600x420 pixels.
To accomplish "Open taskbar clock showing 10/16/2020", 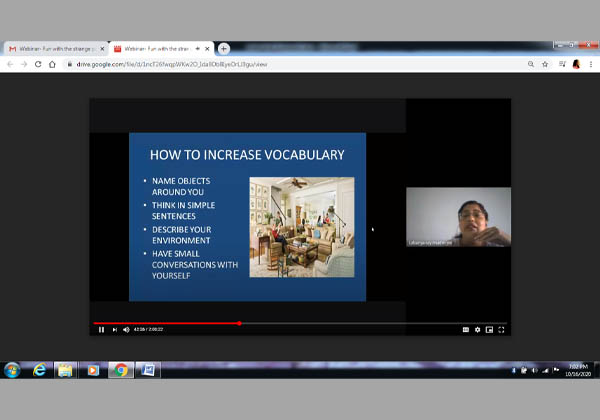I will [577, 370].
